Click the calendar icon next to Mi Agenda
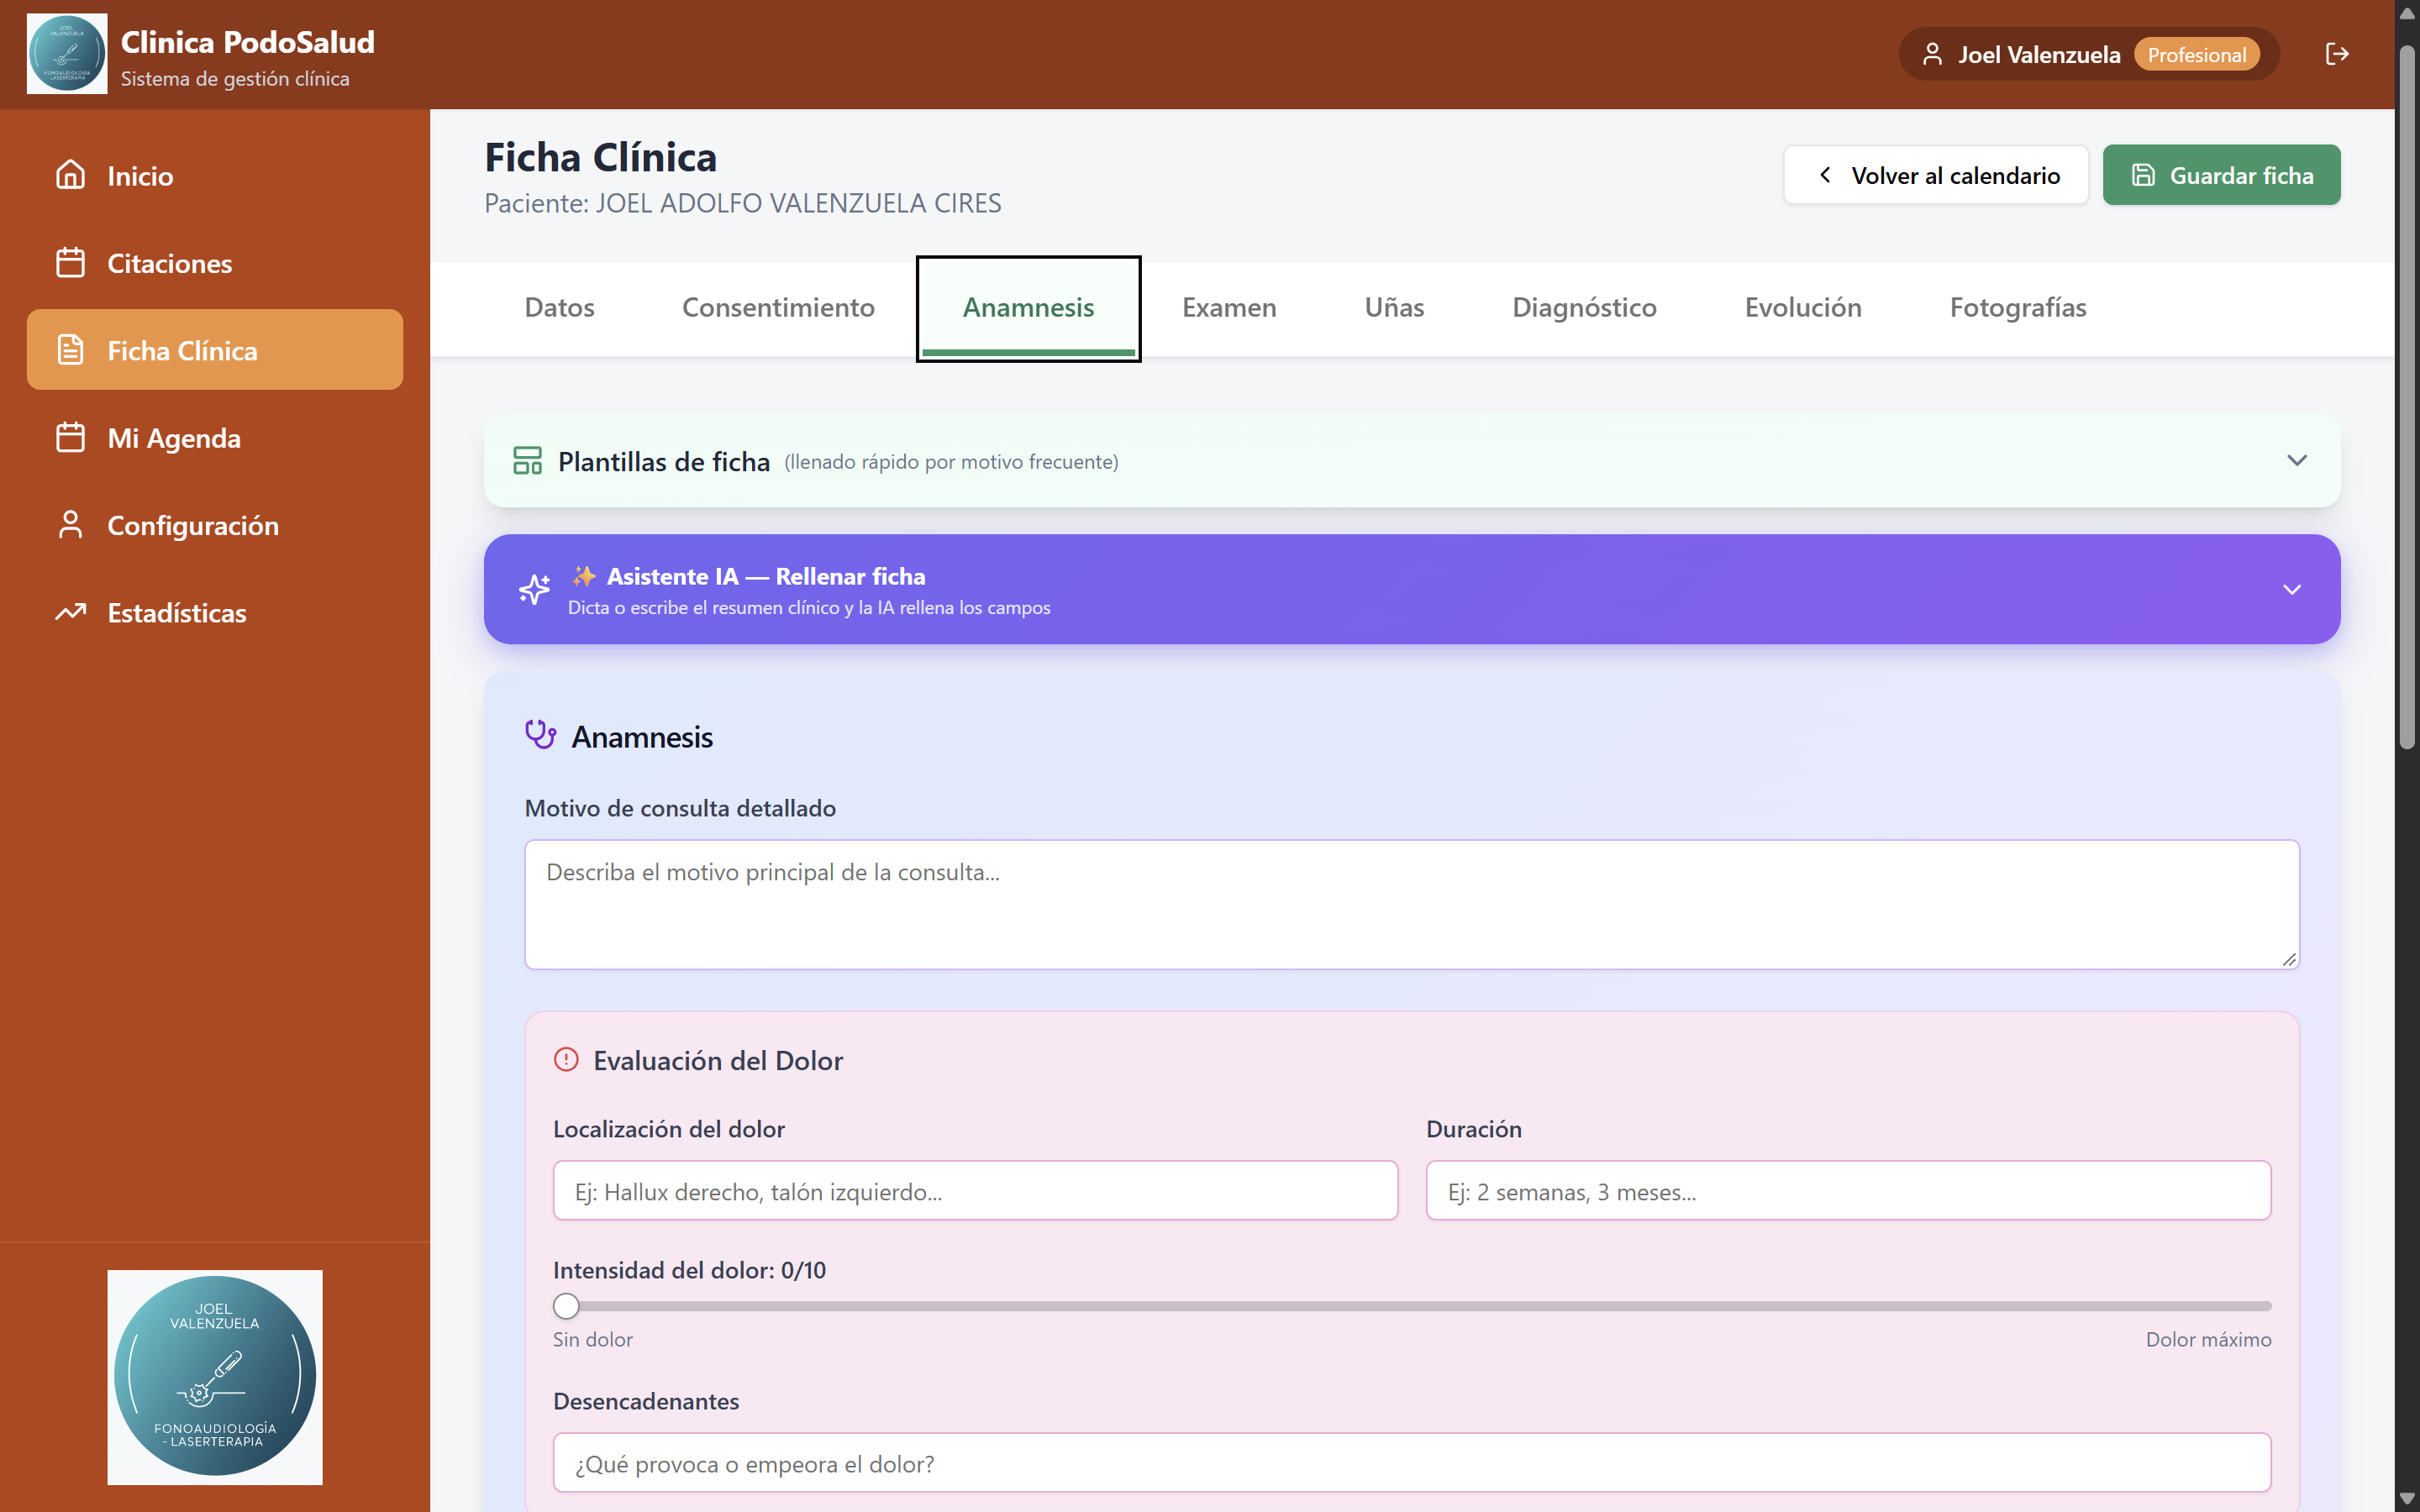Image resolution: width=2420 pixels, height=1512 pixels. point(70,437)
